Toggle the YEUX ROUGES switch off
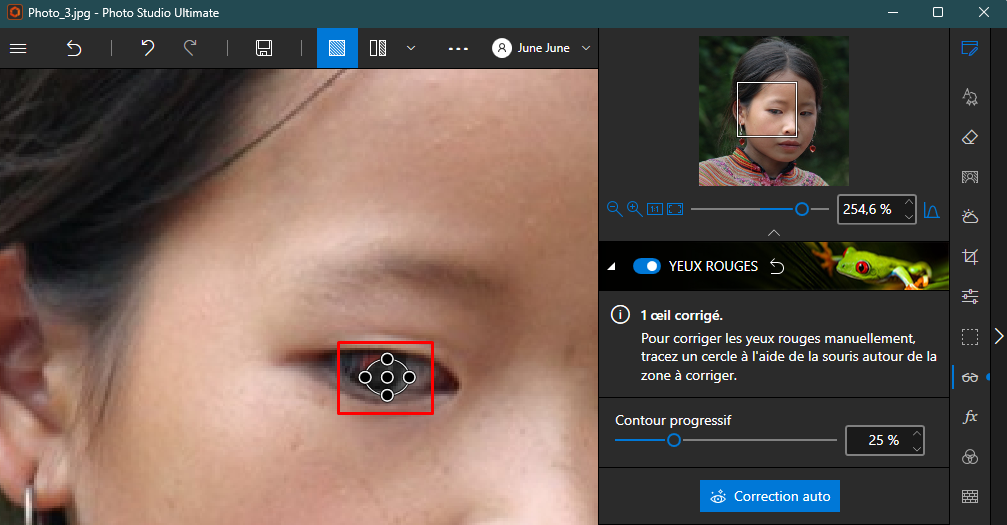1007x525 pixels. point(646,266)
